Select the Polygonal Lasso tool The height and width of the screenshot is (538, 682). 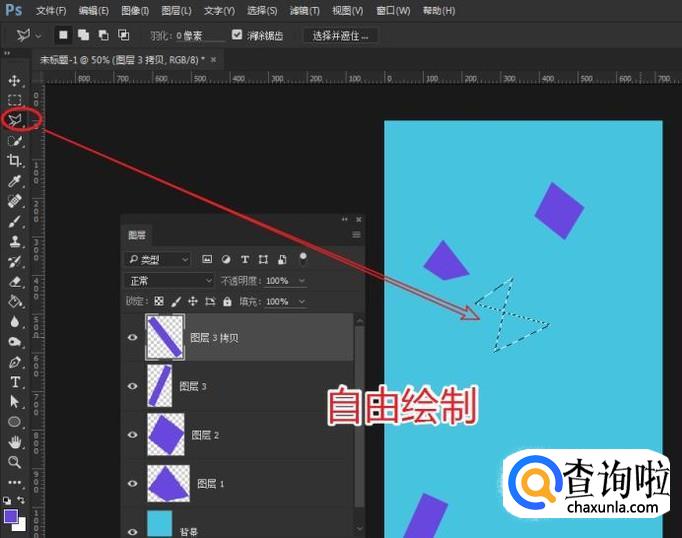[15, 120]
